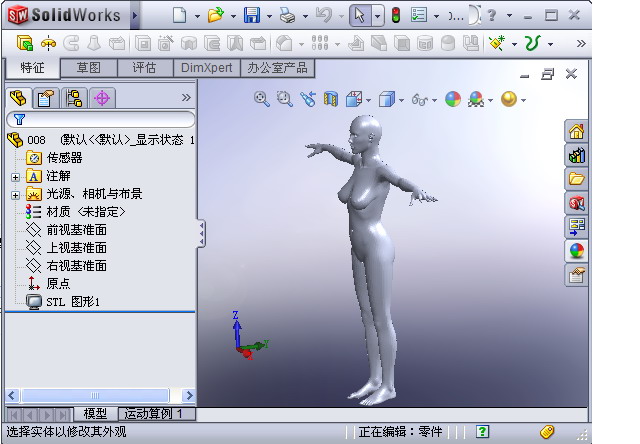The image size is (640, 444).
Task: Expand the Curves dropdown arrow
Action: pos(550,44)
